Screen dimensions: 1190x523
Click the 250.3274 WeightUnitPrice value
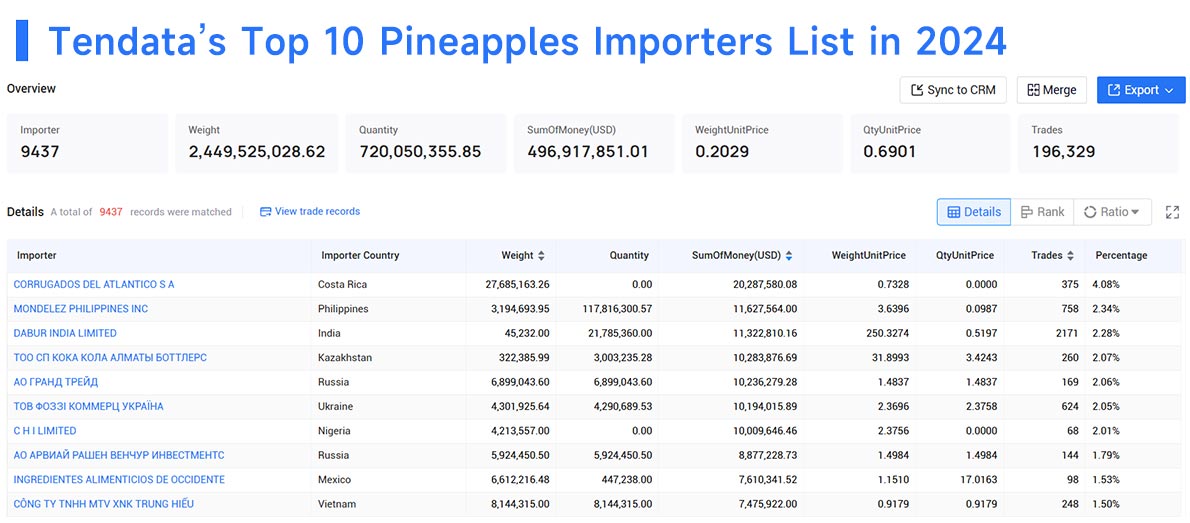[886, 333]
